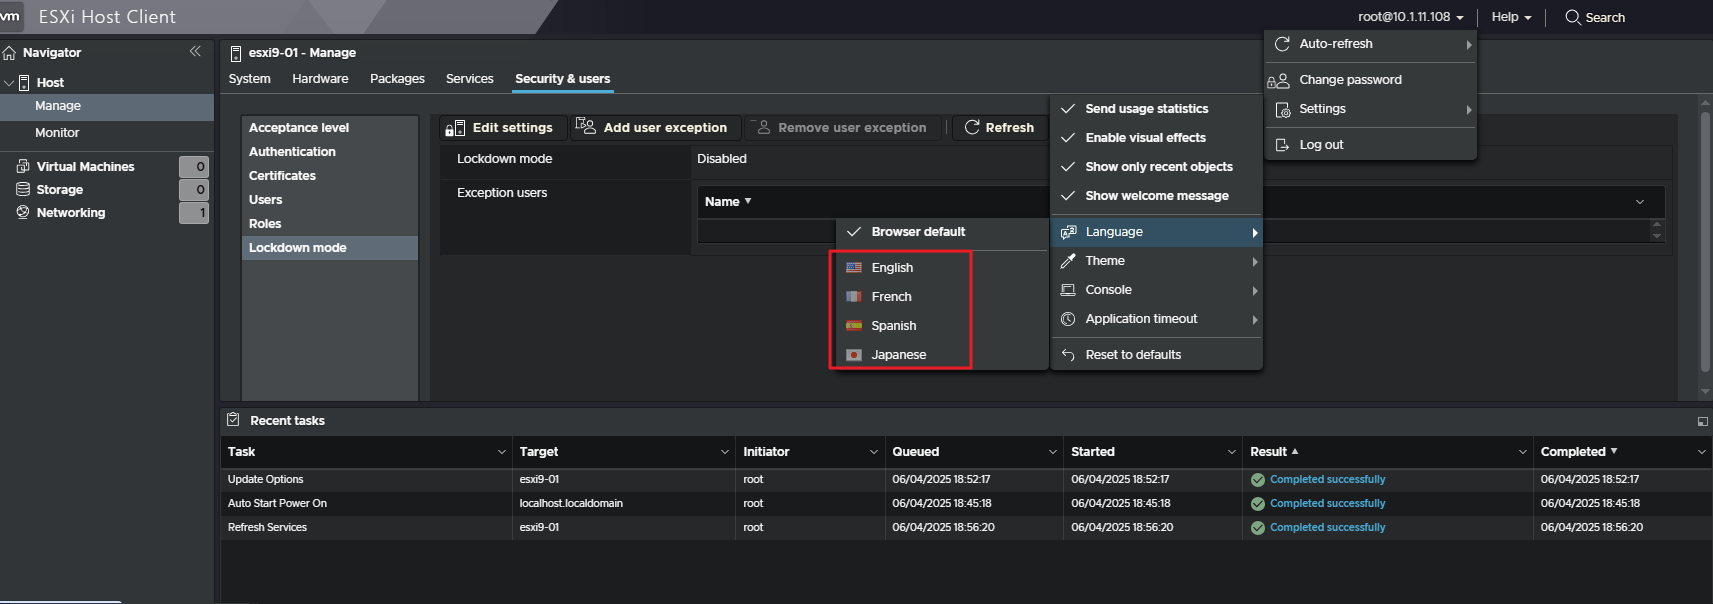
Task: Collapse the Navigator panel with the chevron icon
Action: (195, 51)
